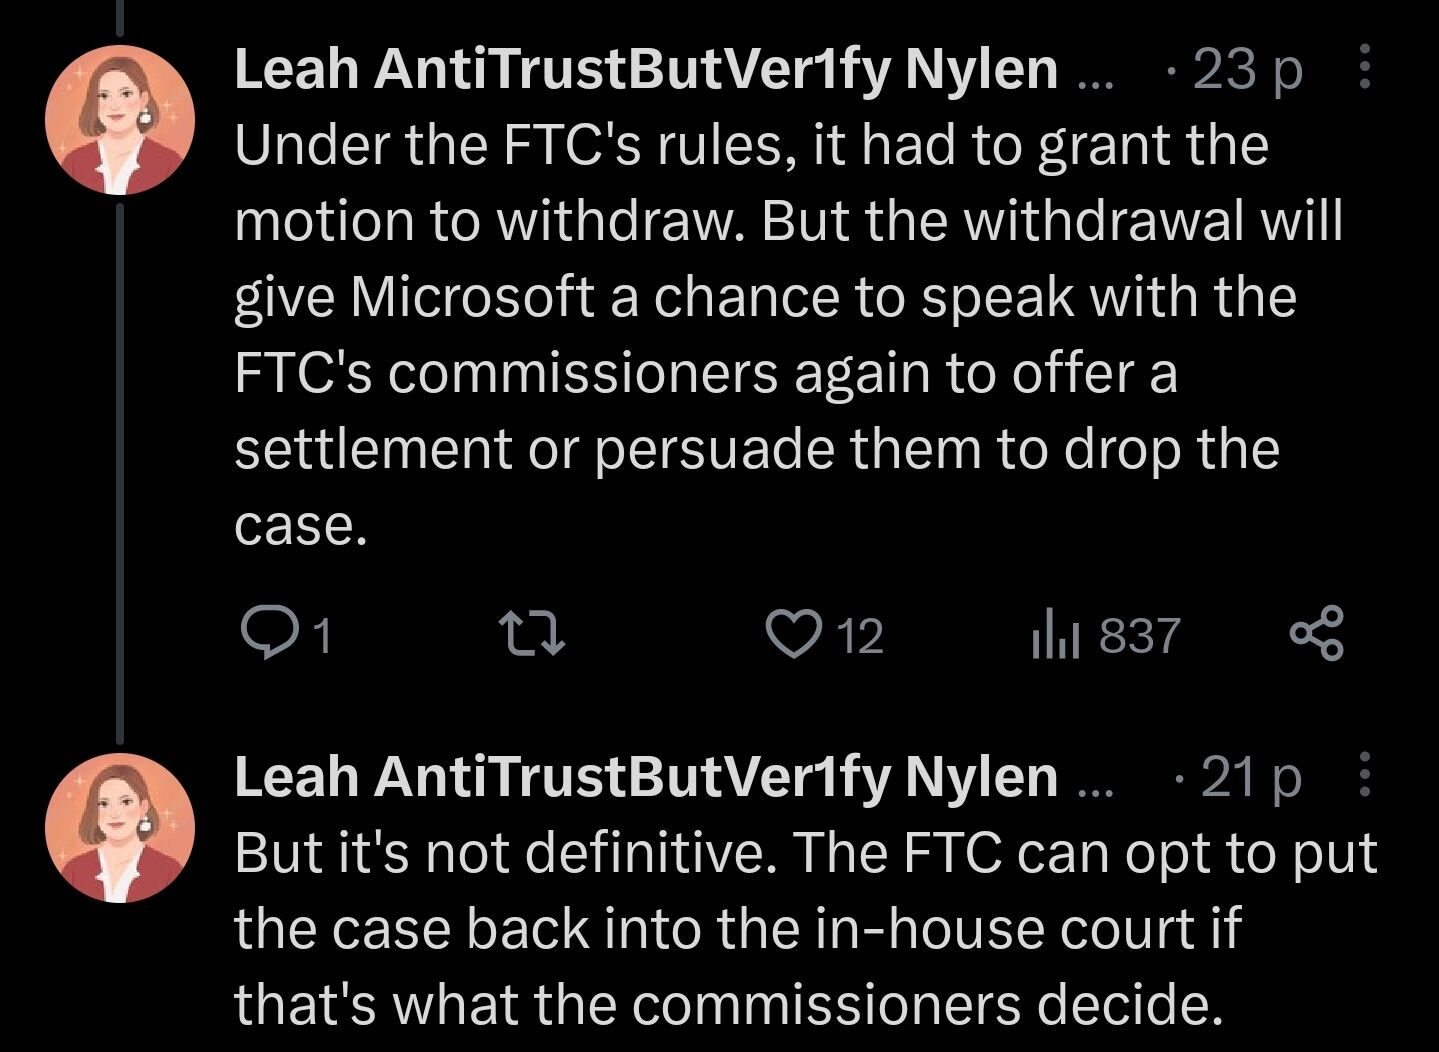This screenshot has width=1439, height=1052.
Task: Open profile avatar on the second tweet
Action: click(120, 828)
